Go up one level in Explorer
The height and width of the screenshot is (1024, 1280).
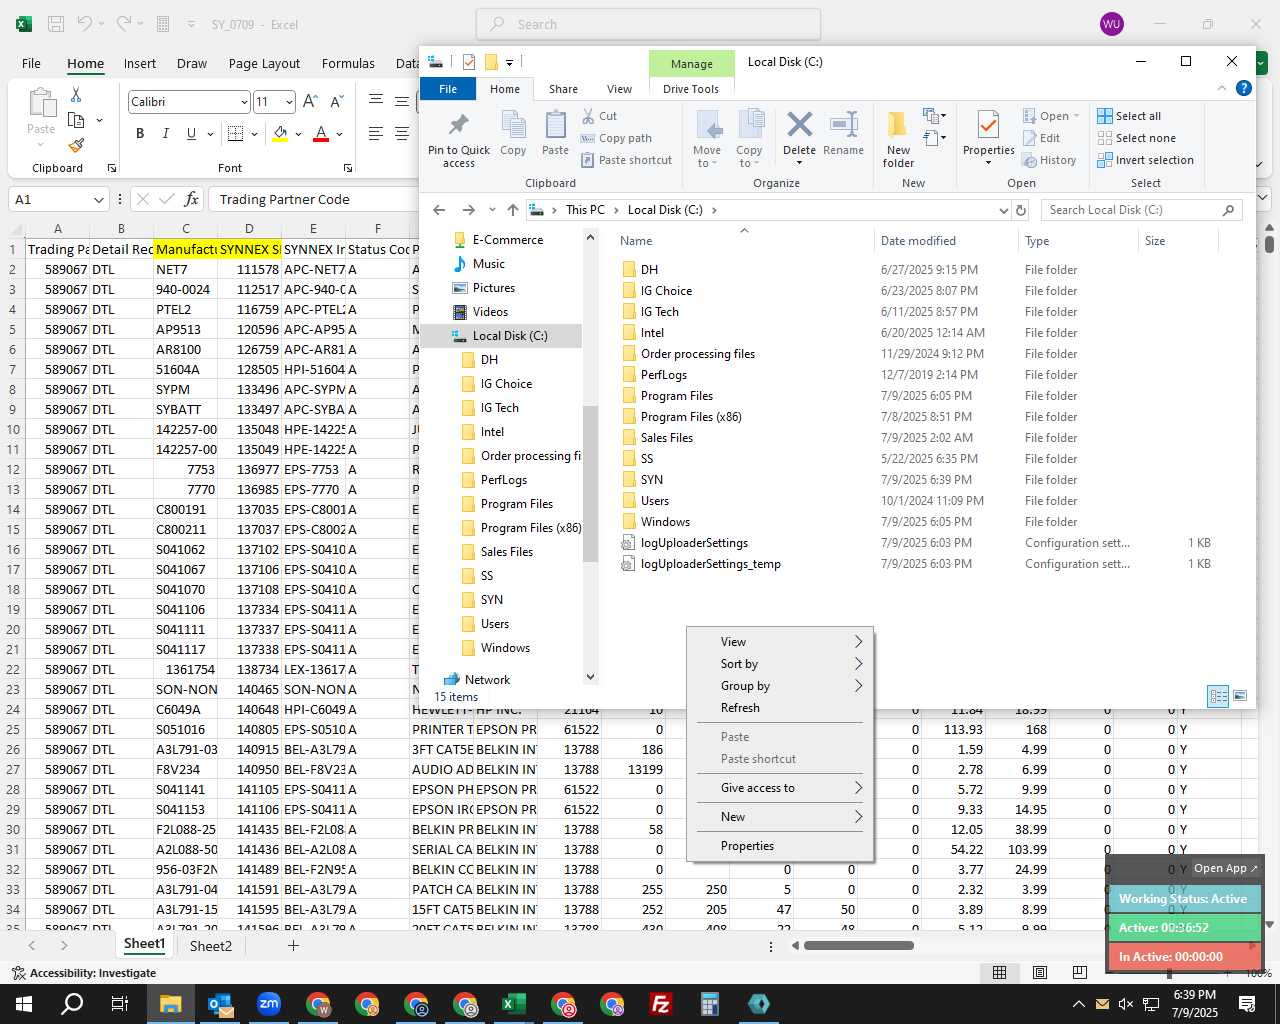[513, 210]
